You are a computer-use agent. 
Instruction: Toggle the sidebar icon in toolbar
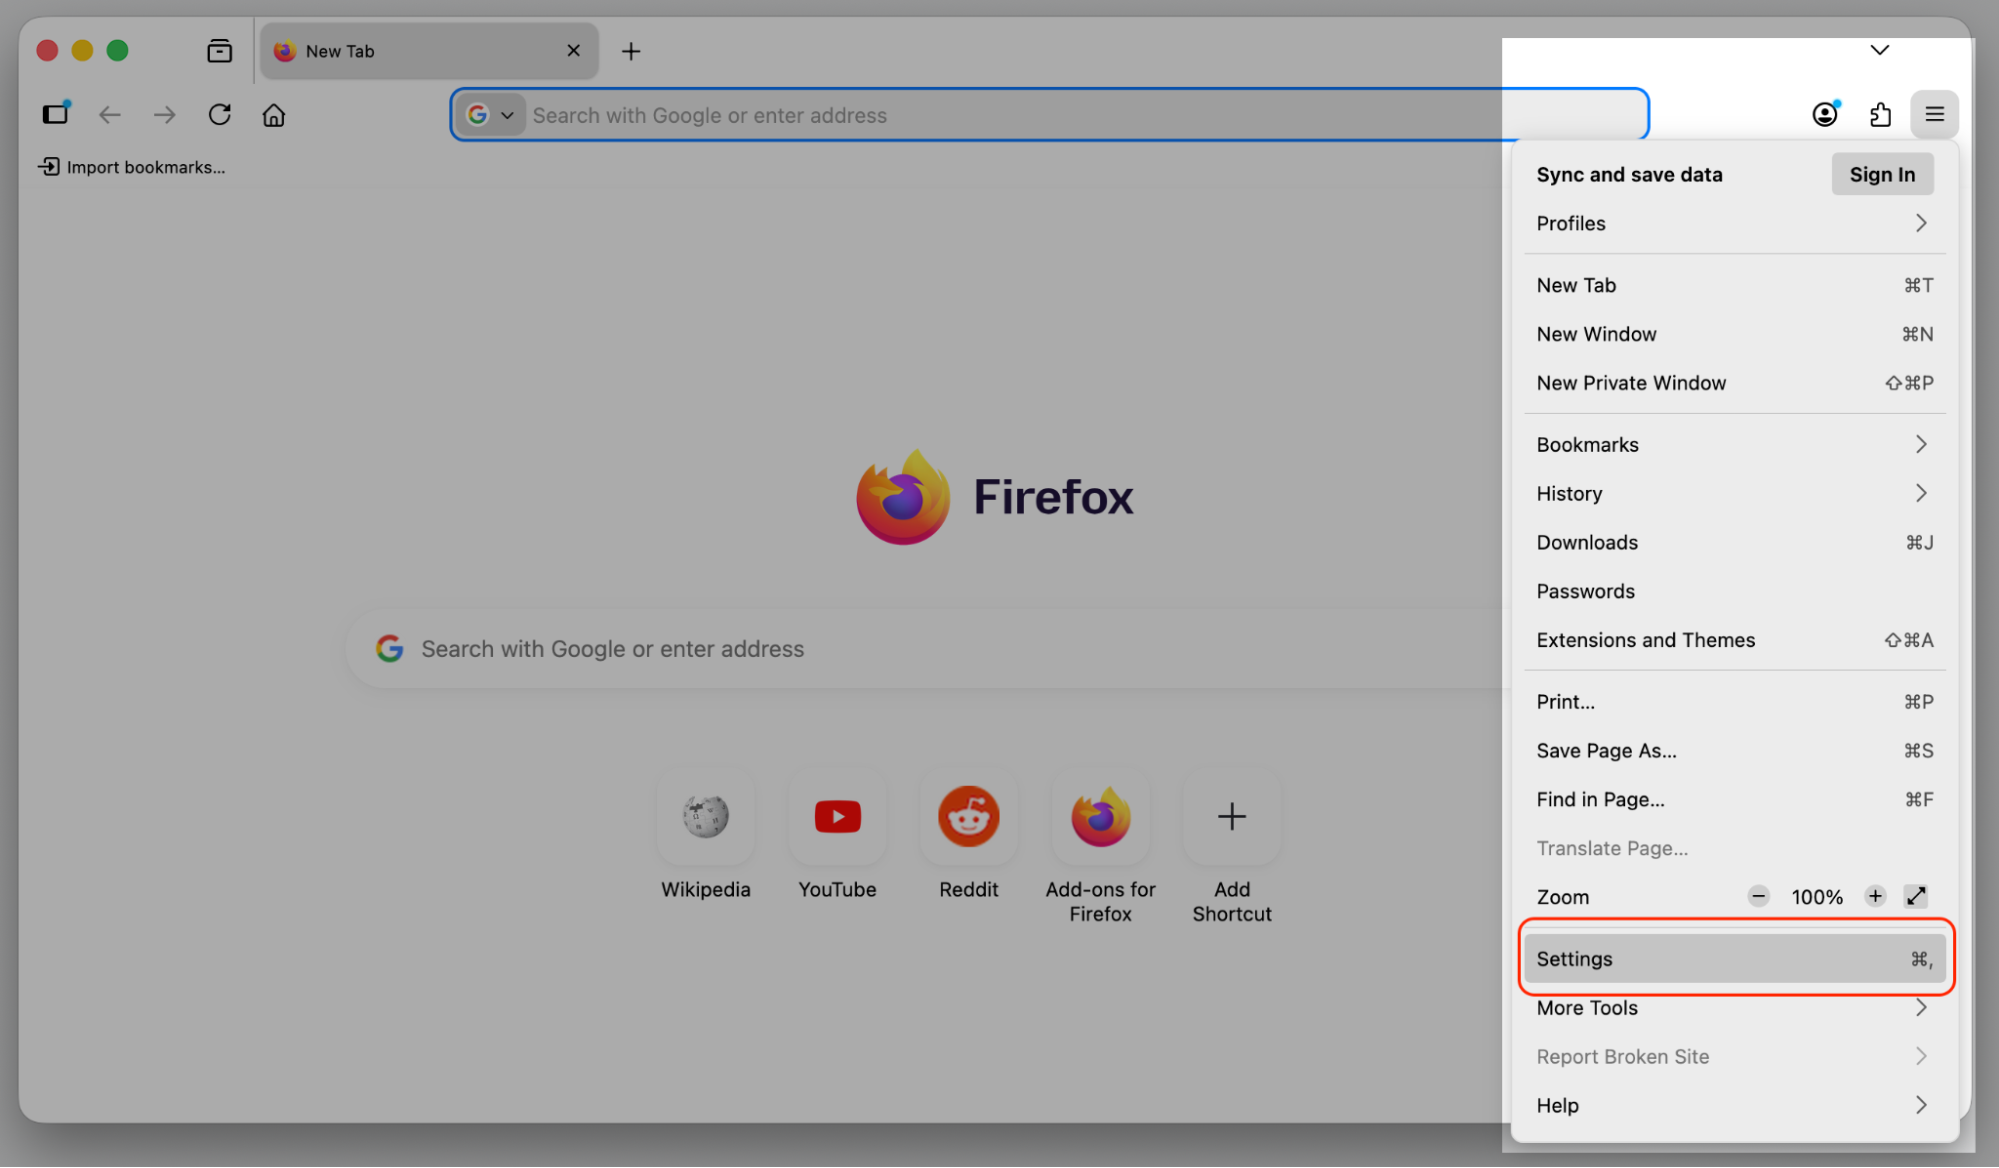(x=56, y=114)
